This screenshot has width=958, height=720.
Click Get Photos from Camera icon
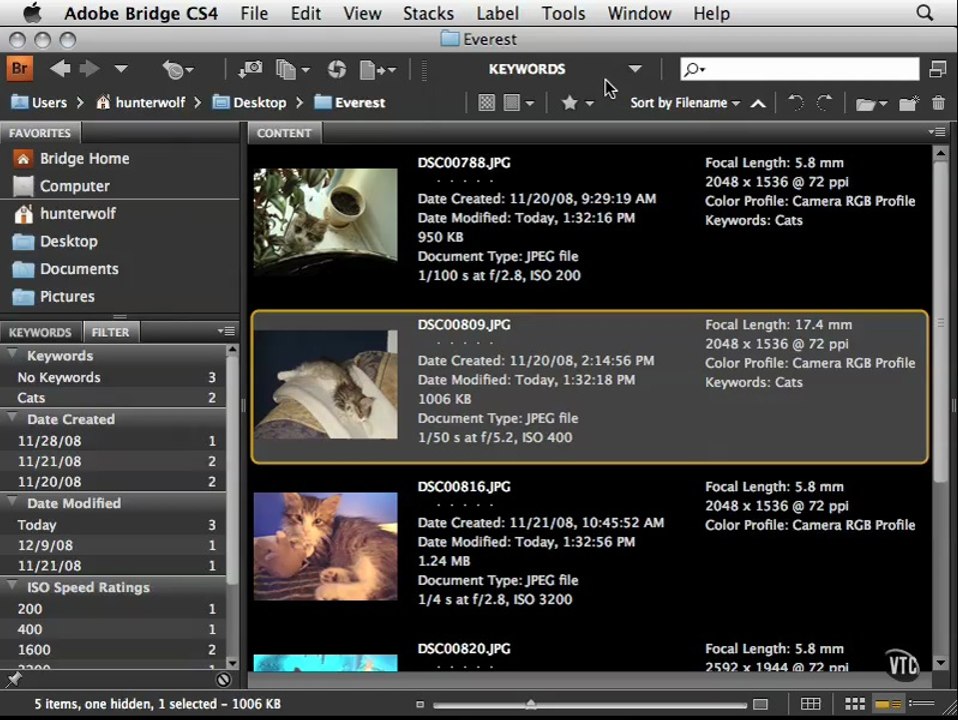coord(250,69)
